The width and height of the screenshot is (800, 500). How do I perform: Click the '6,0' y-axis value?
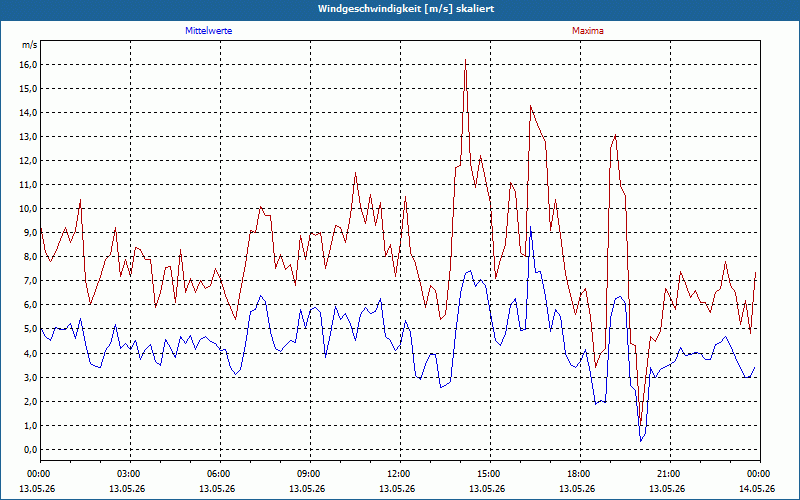[x=30, y=305]
